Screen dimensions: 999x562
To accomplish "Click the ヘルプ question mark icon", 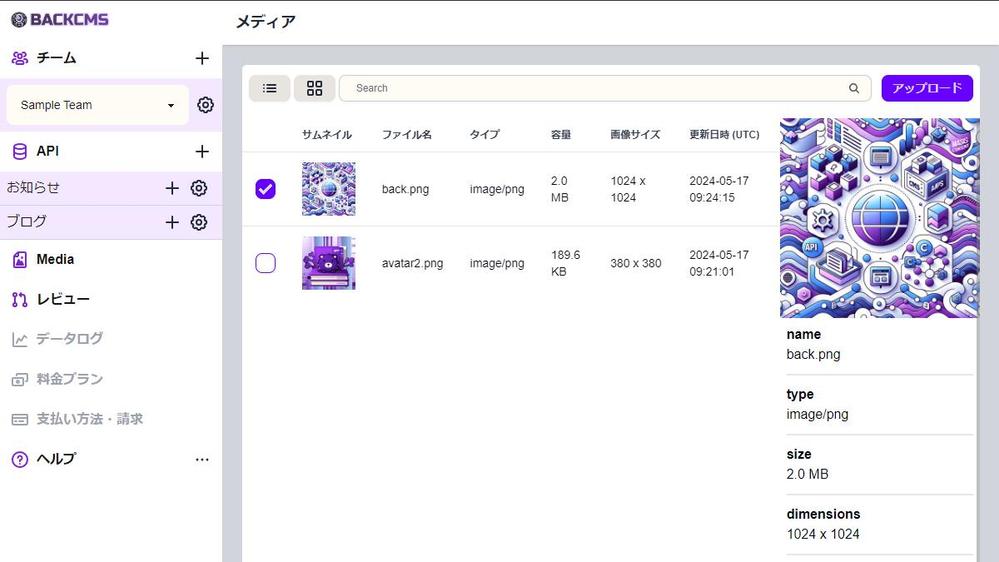I will pos(20,459).
